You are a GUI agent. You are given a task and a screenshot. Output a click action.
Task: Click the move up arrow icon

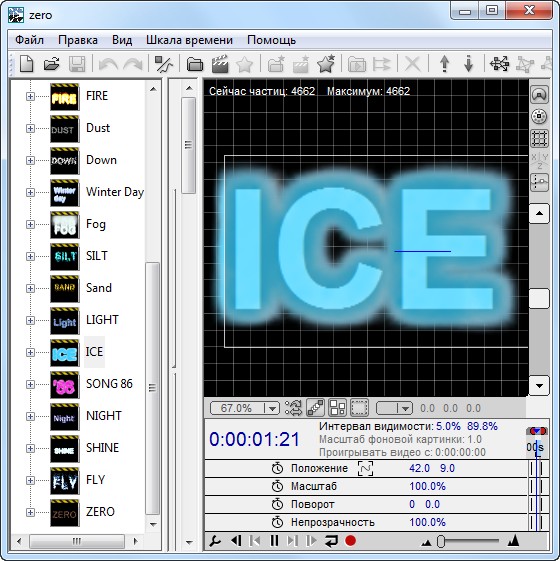[x=444, y=64]
